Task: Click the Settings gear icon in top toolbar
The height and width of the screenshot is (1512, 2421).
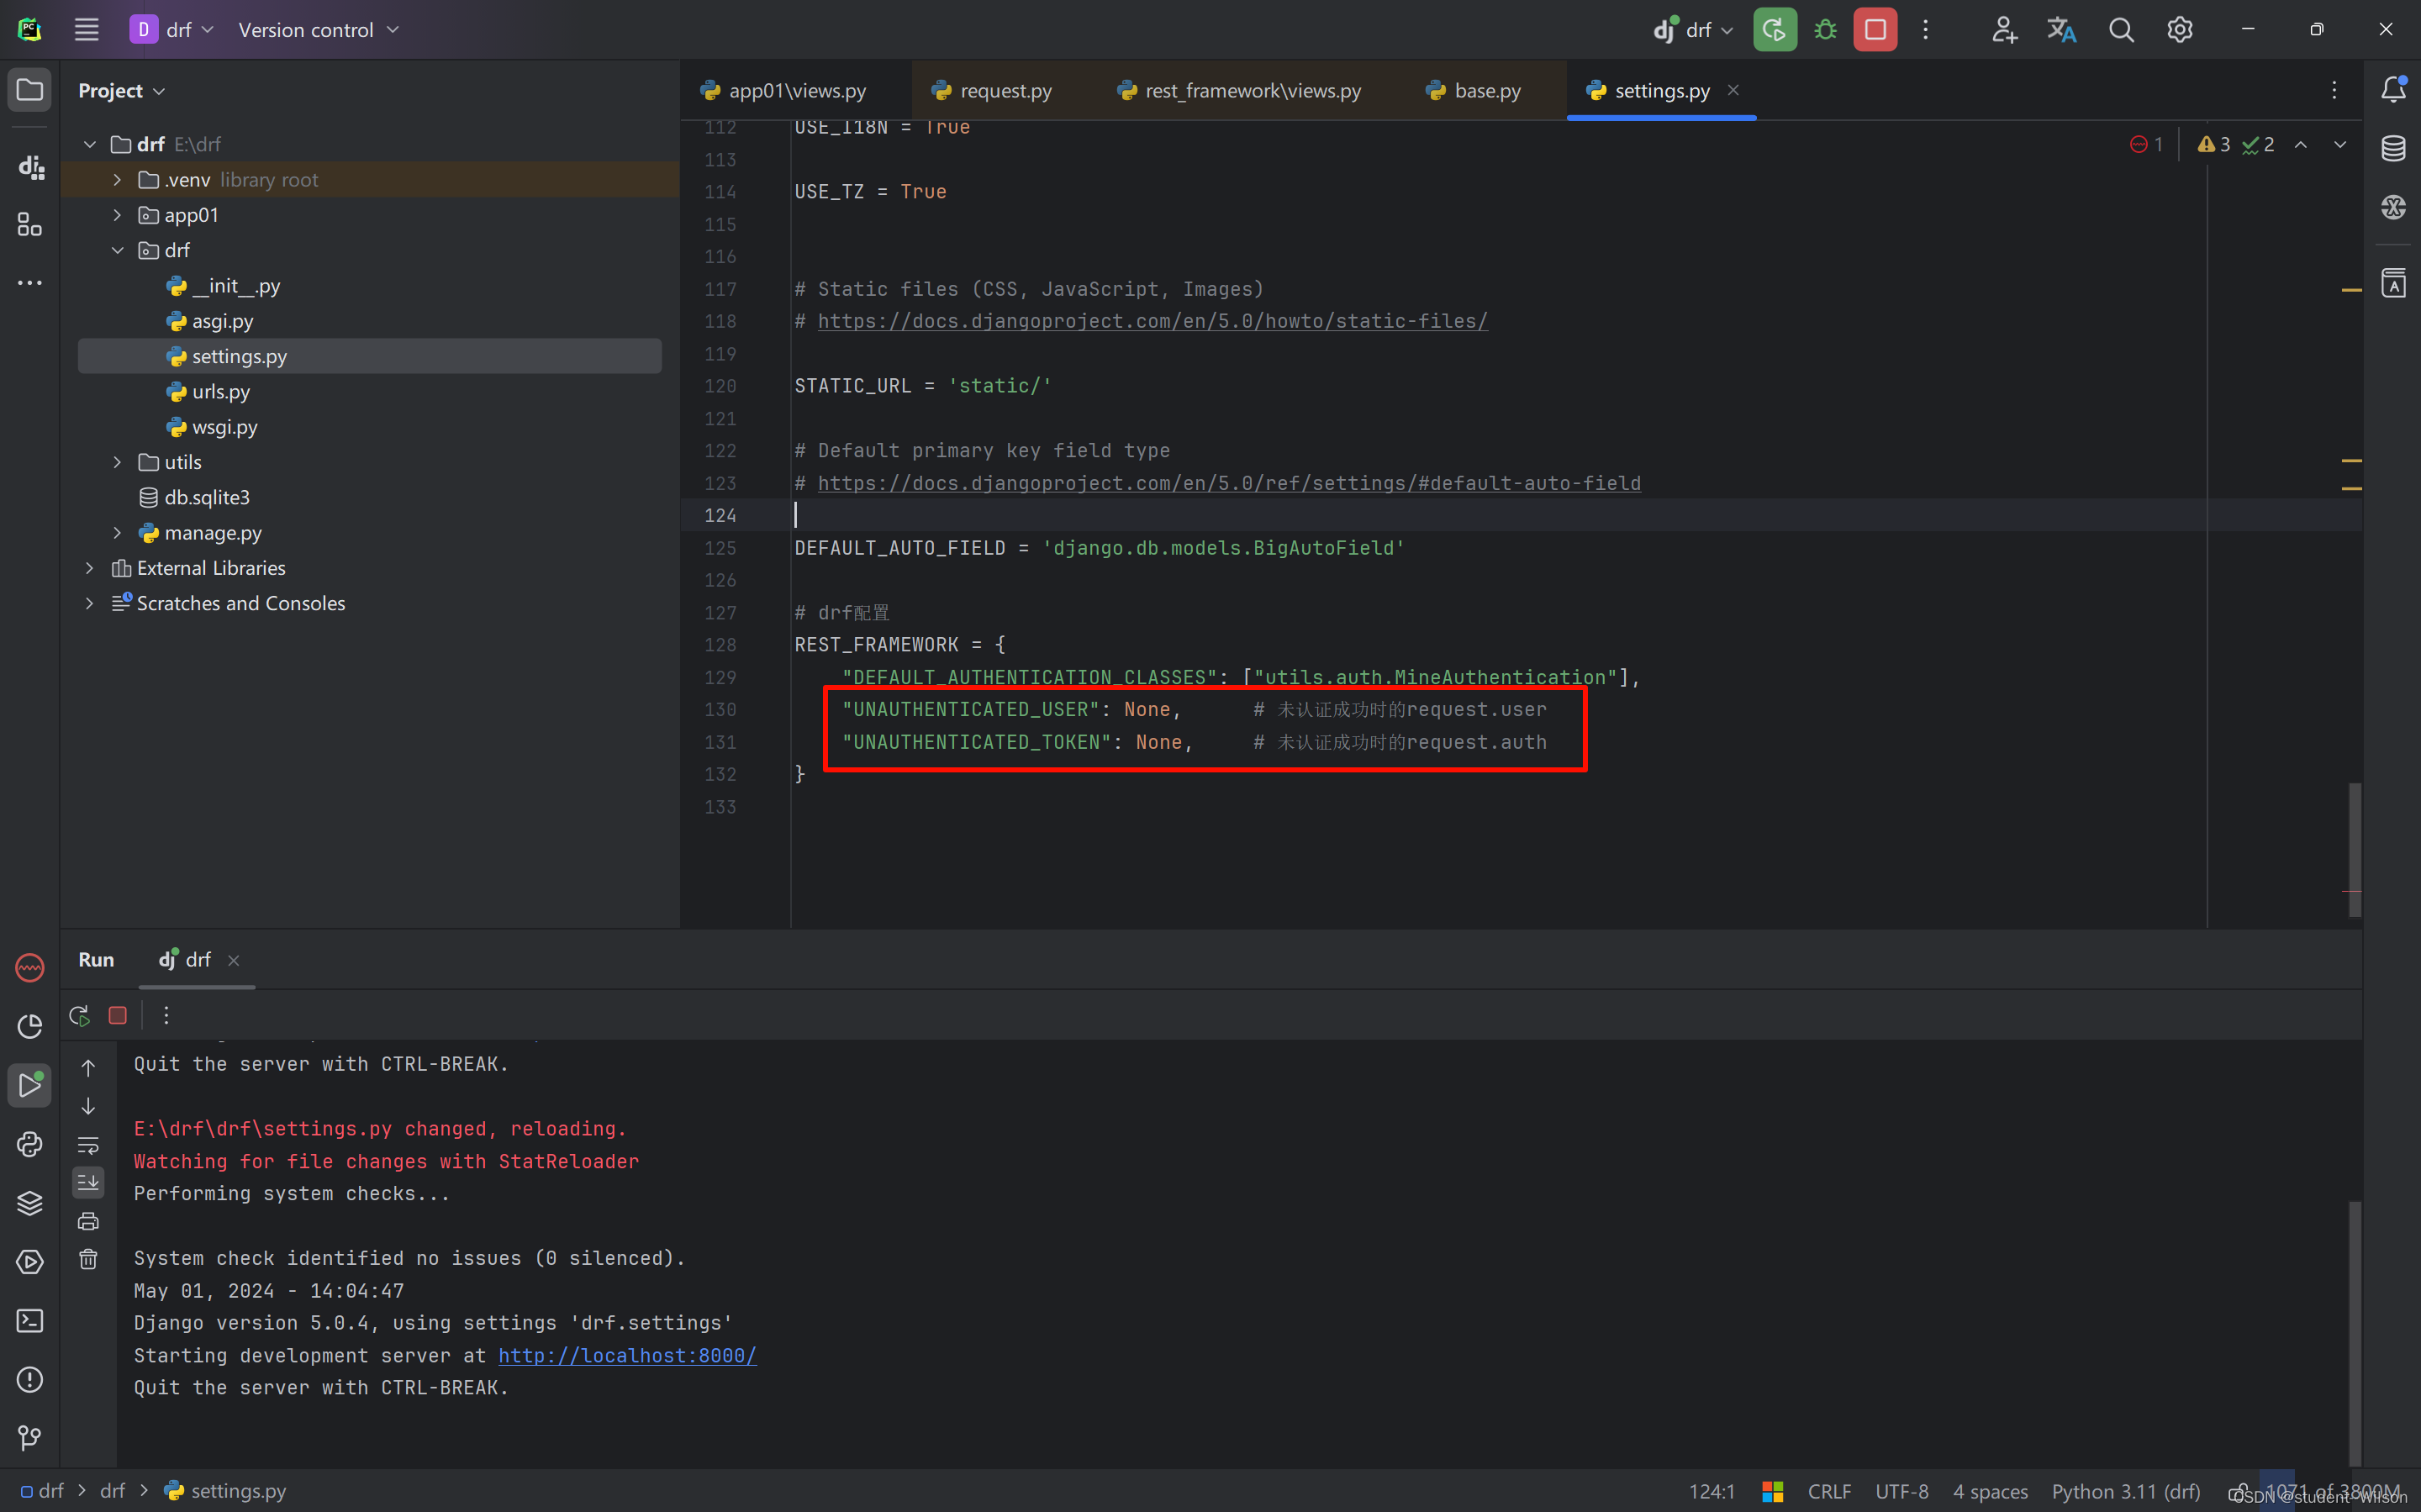Action: point(2181,29)
